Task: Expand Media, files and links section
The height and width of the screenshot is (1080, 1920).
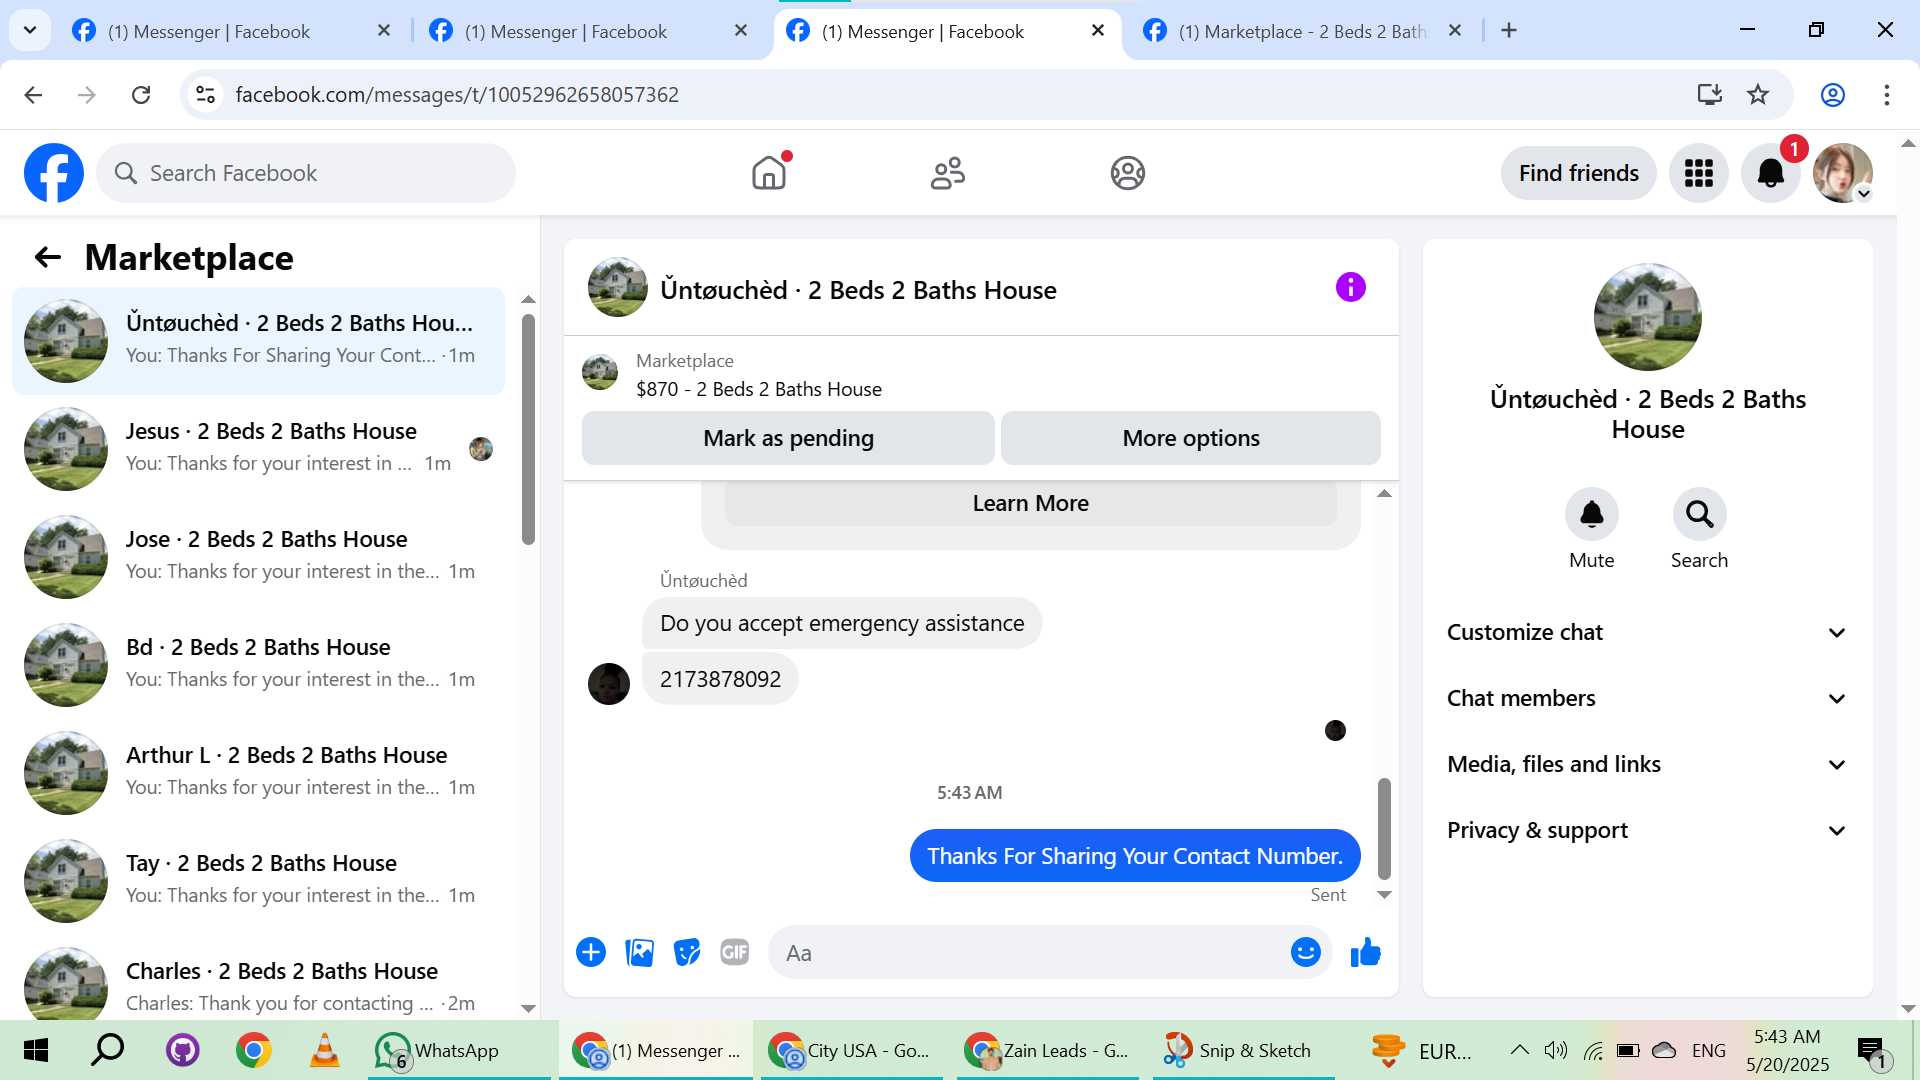Action: click(x=1647, y=764)
